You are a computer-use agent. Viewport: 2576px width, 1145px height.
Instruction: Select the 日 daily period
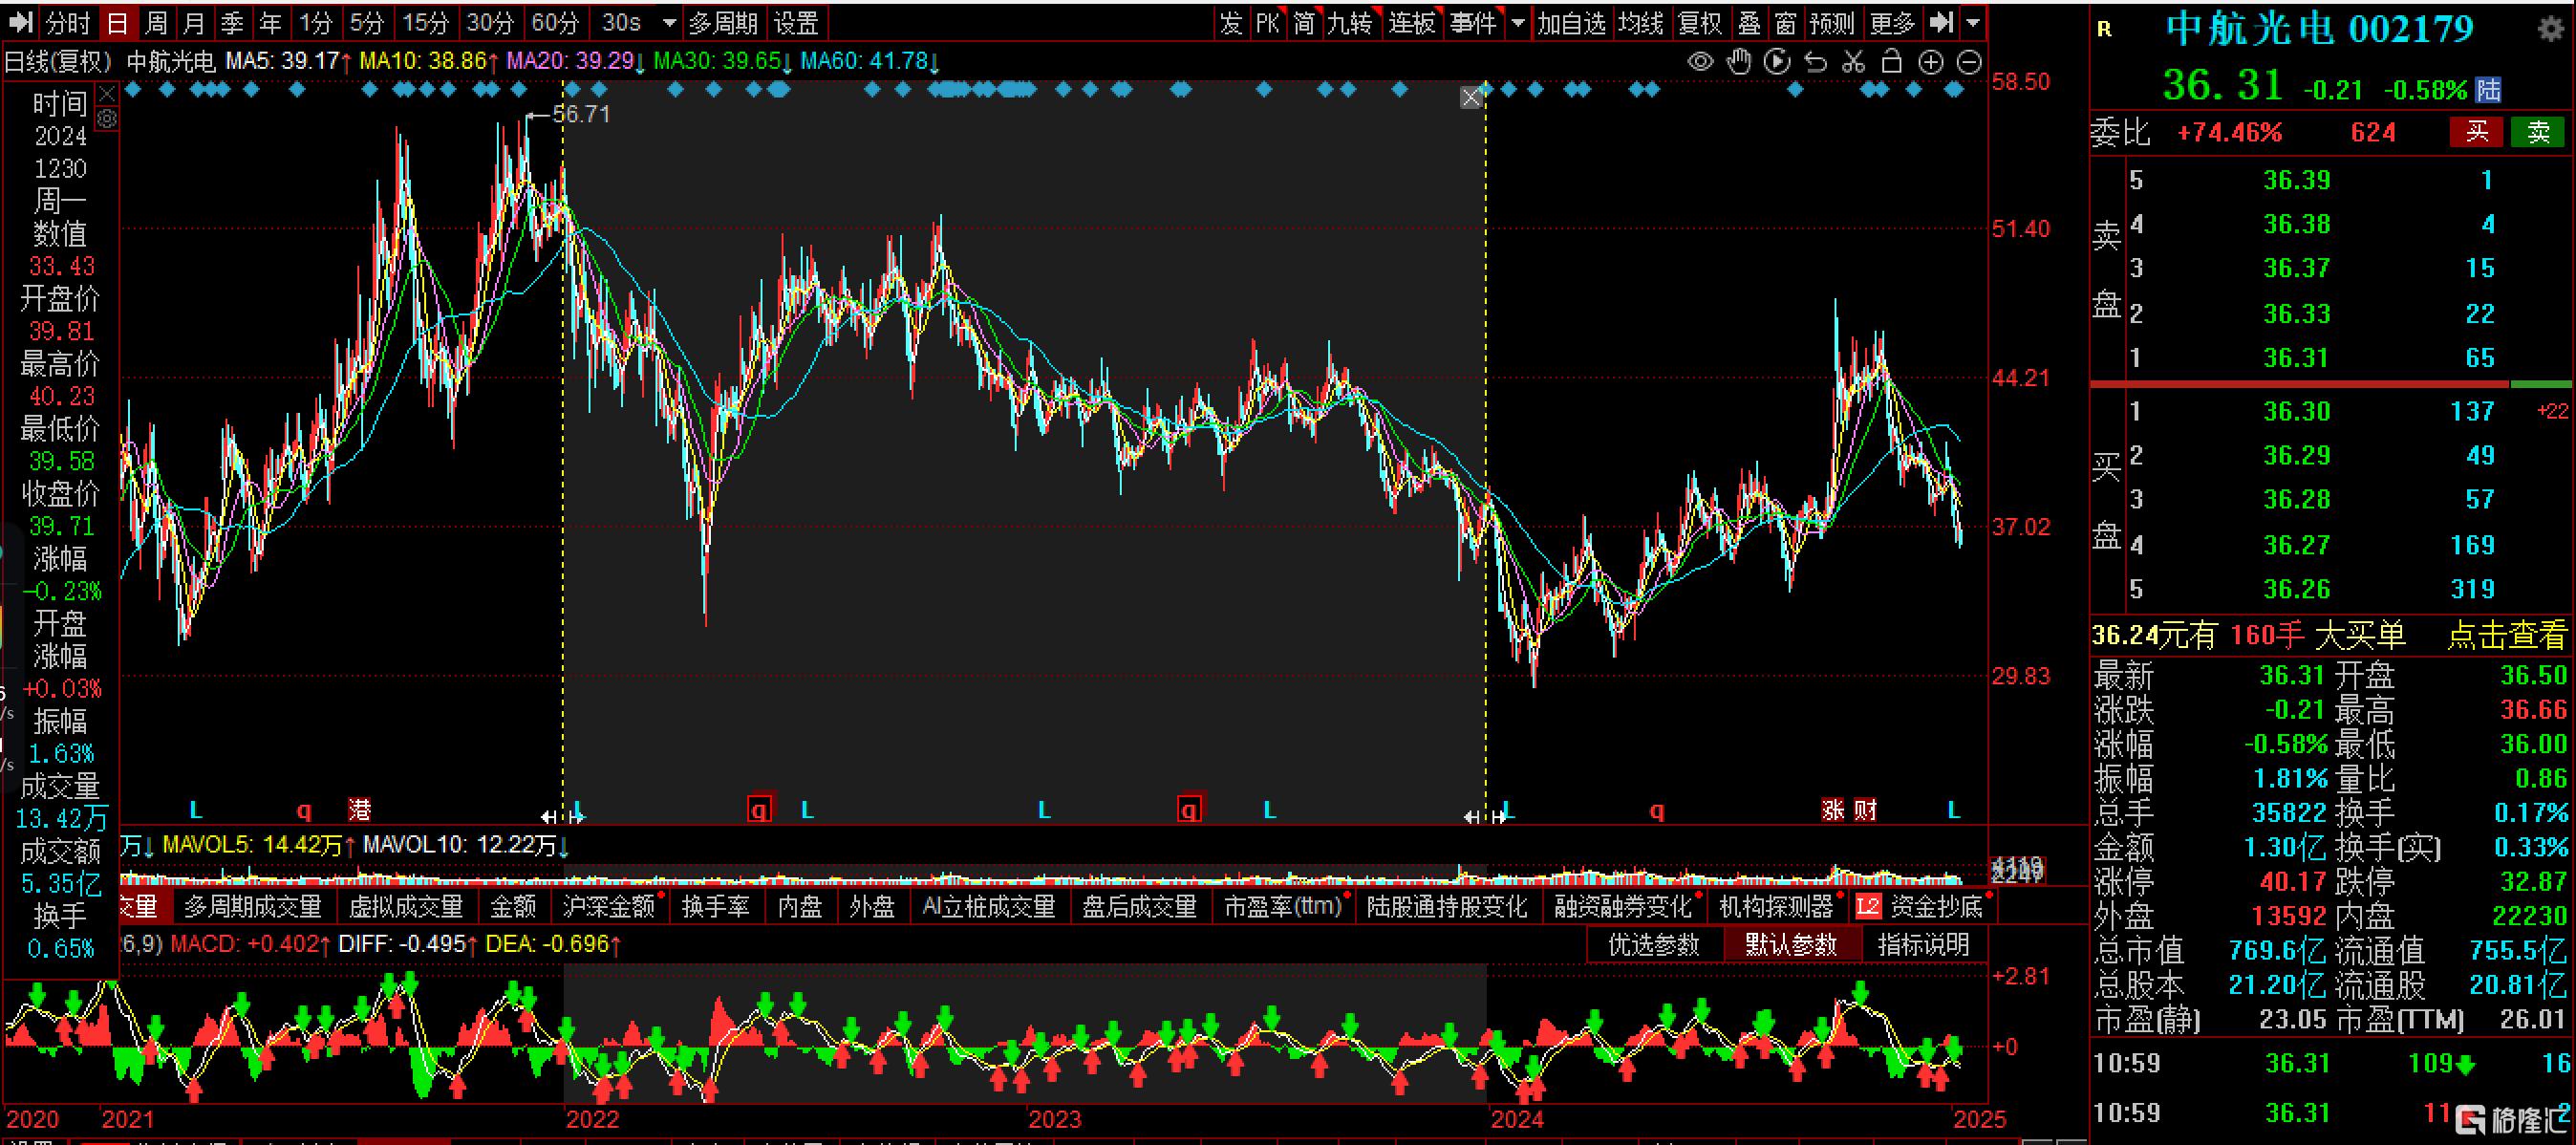[x=117, y=22]
